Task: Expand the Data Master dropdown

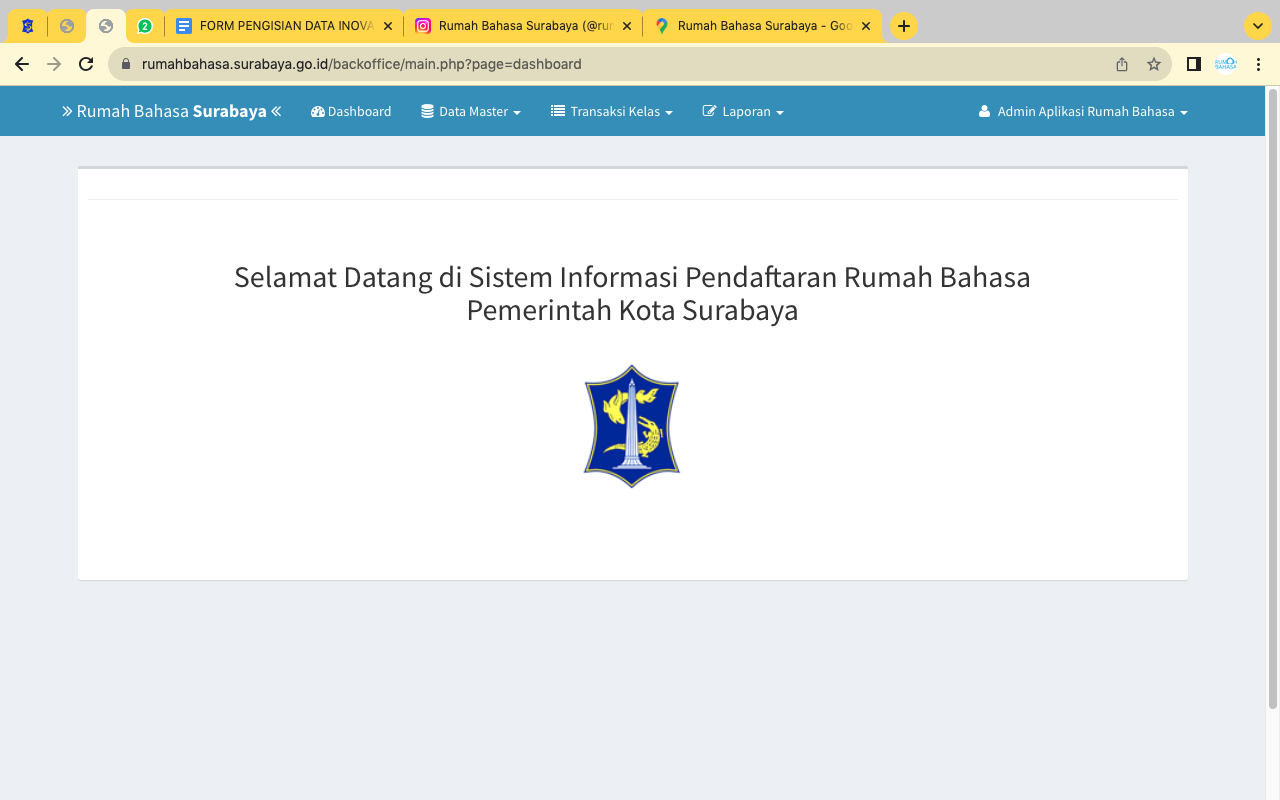Action: (x=471, y=112)
